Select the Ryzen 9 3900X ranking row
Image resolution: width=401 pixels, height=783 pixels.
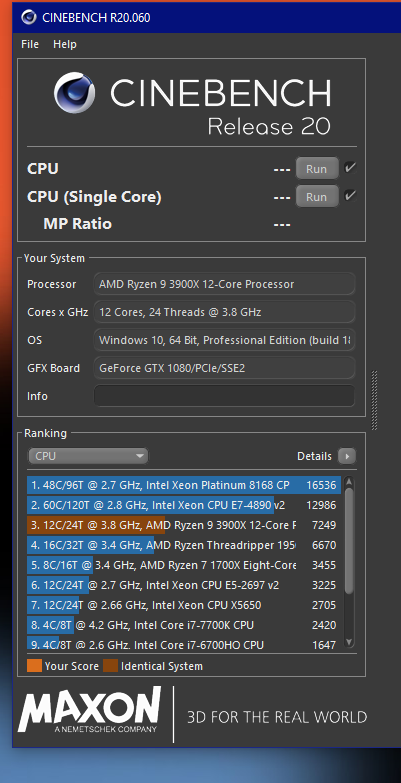tap(184, 525)
